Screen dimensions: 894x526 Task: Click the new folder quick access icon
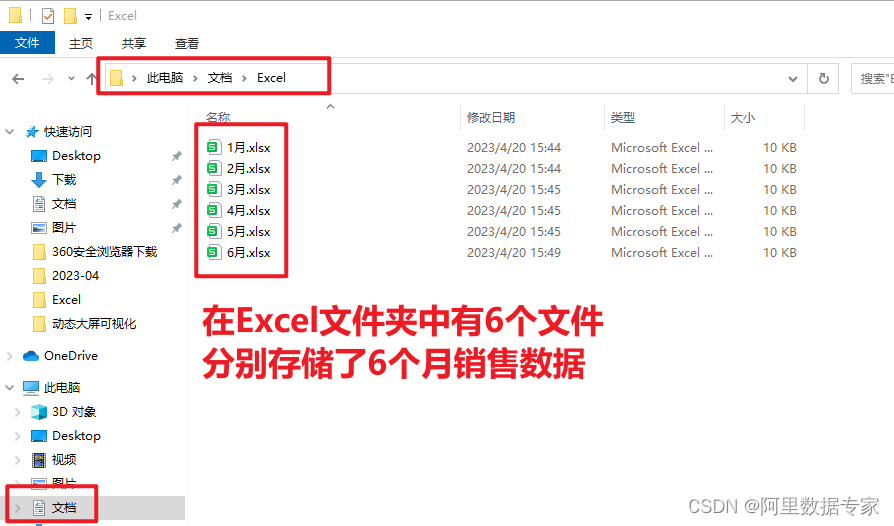[70, 16]
